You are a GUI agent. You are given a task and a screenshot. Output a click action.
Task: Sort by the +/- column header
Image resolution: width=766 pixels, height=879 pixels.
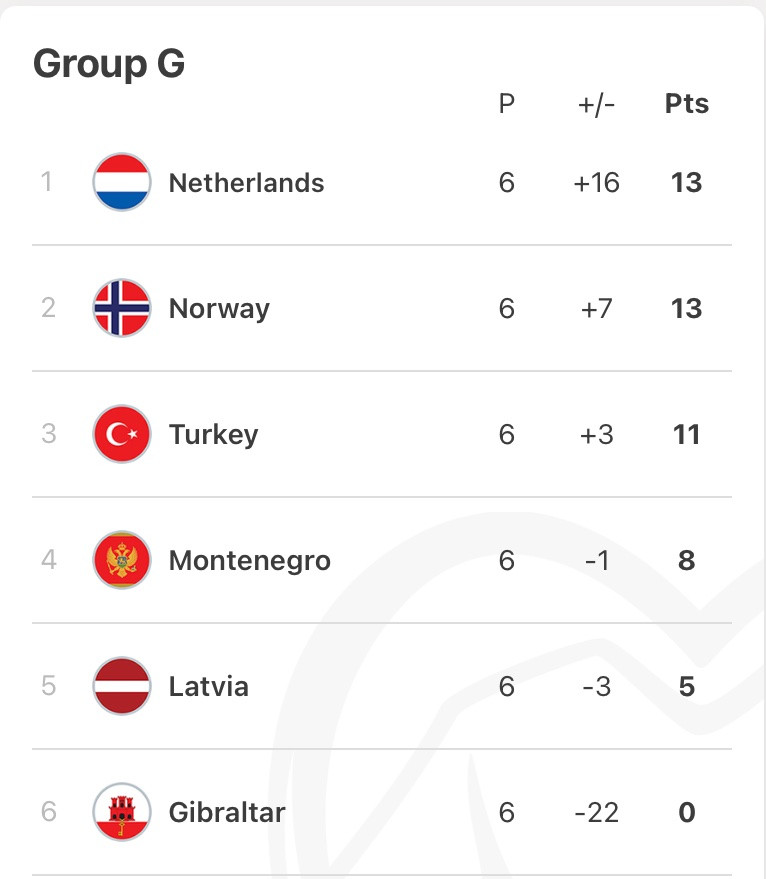[x=597, y=104]
